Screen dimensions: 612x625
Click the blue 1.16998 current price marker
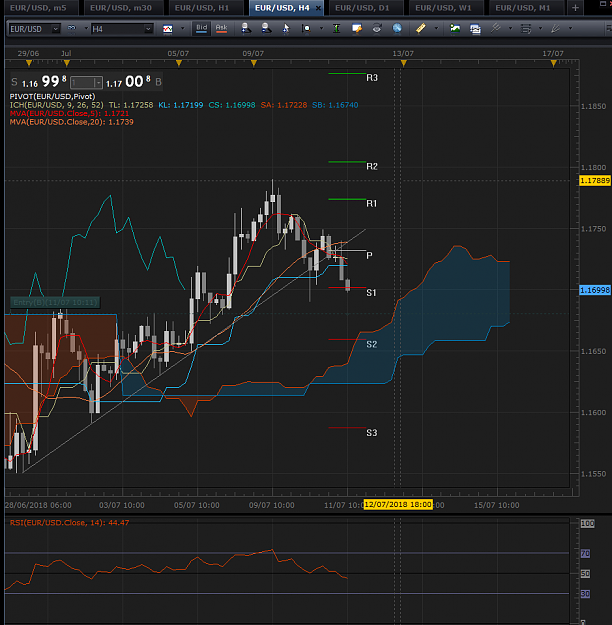(x=594, y=290)
